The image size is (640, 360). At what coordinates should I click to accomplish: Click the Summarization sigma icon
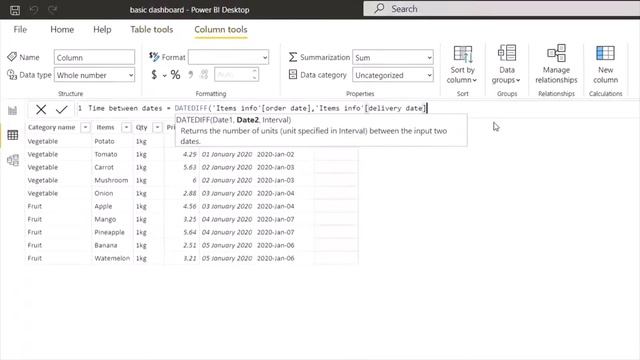click(293, 57)
